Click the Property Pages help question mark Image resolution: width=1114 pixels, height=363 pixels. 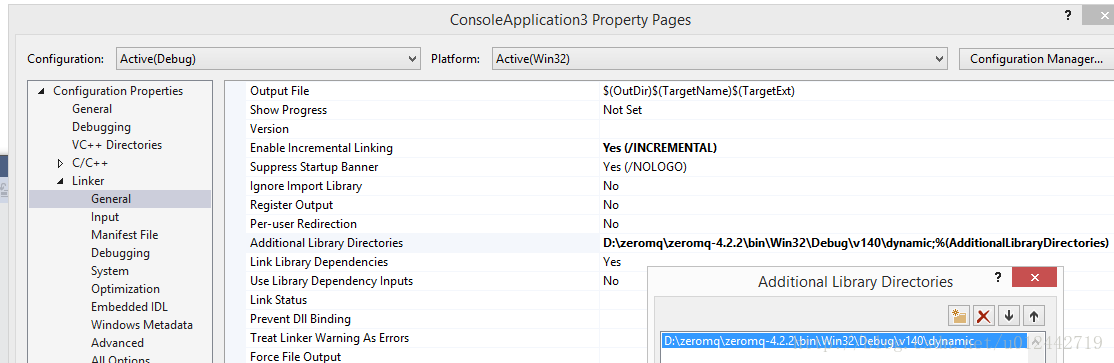tap(1068, 16)
